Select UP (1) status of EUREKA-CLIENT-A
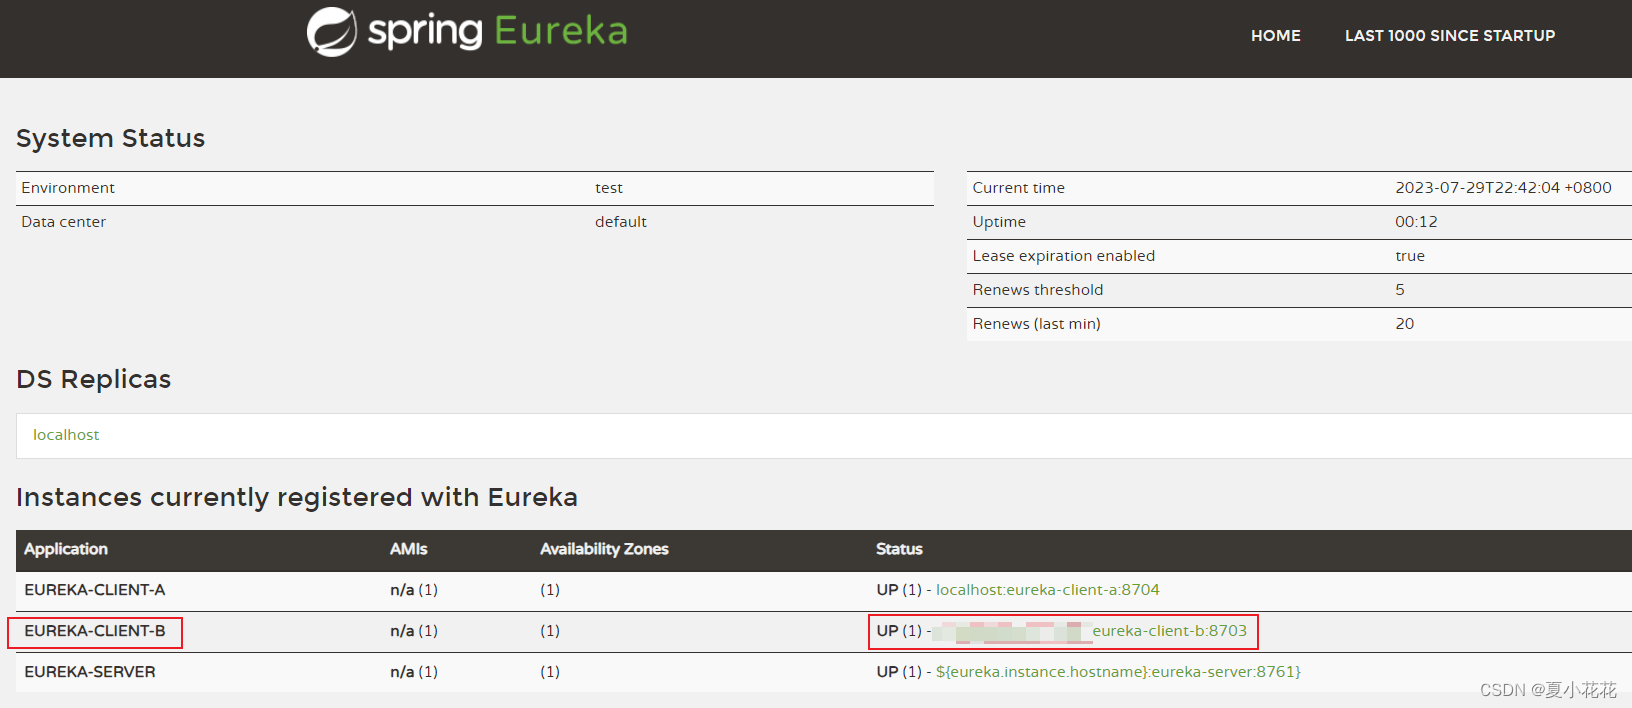Screen dimensions: 1632x708 (899, 590)
